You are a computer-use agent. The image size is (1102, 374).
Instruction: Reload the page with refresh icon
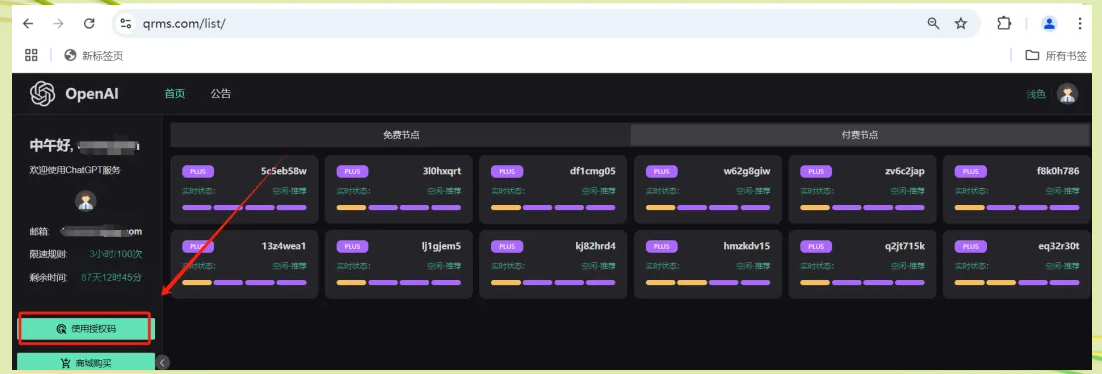(x=89, y=23)
